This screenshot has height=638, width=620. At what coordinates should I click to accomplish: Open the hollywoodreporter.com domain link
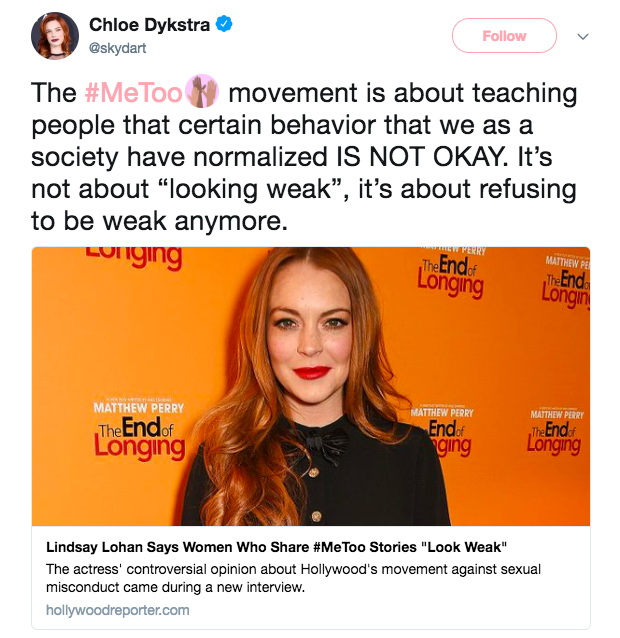click(118, 610)
